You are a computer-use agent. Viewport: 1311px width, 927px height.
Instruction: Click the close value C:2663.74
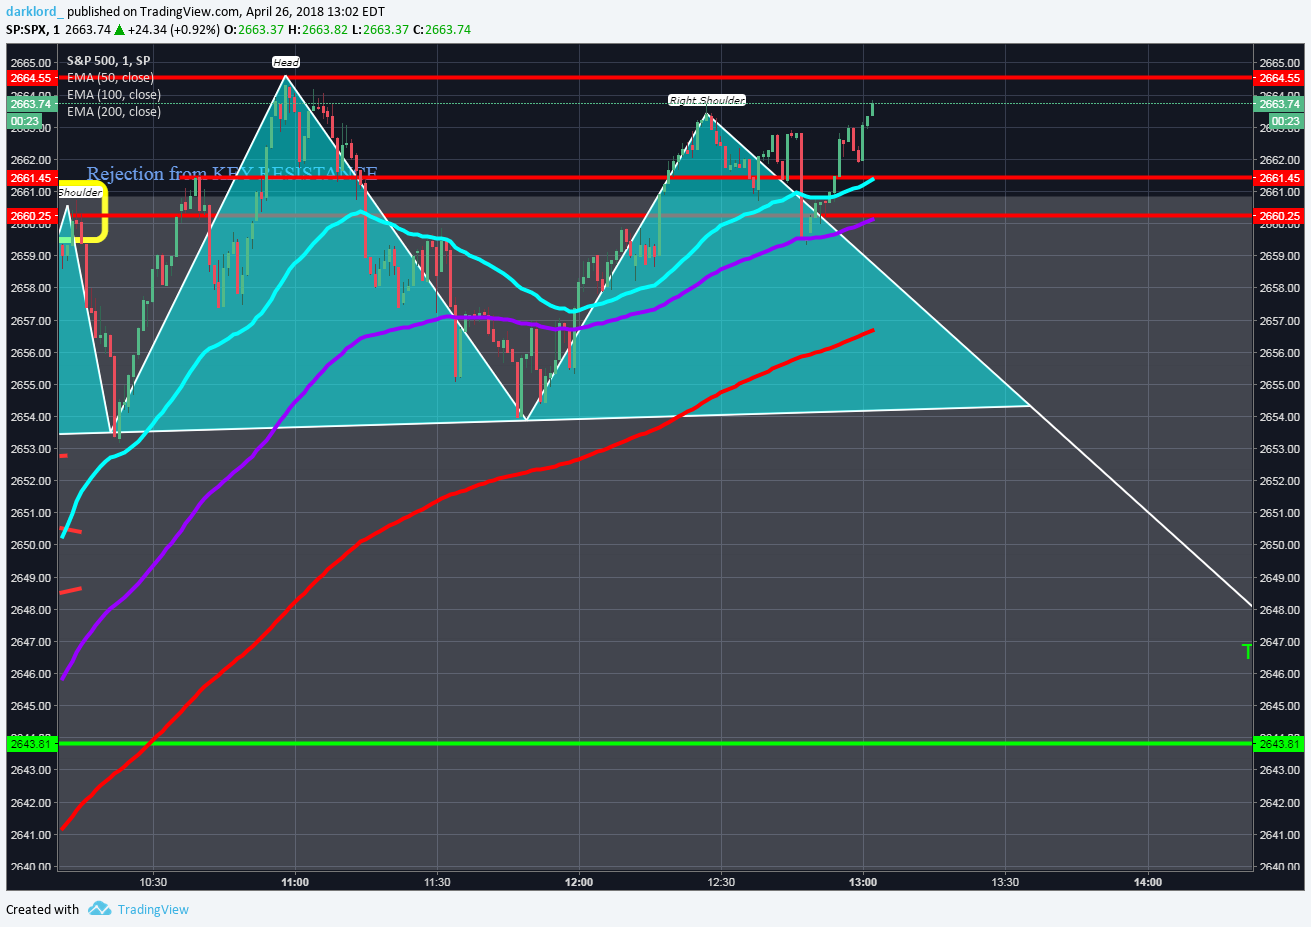click(x=441, y=30)
